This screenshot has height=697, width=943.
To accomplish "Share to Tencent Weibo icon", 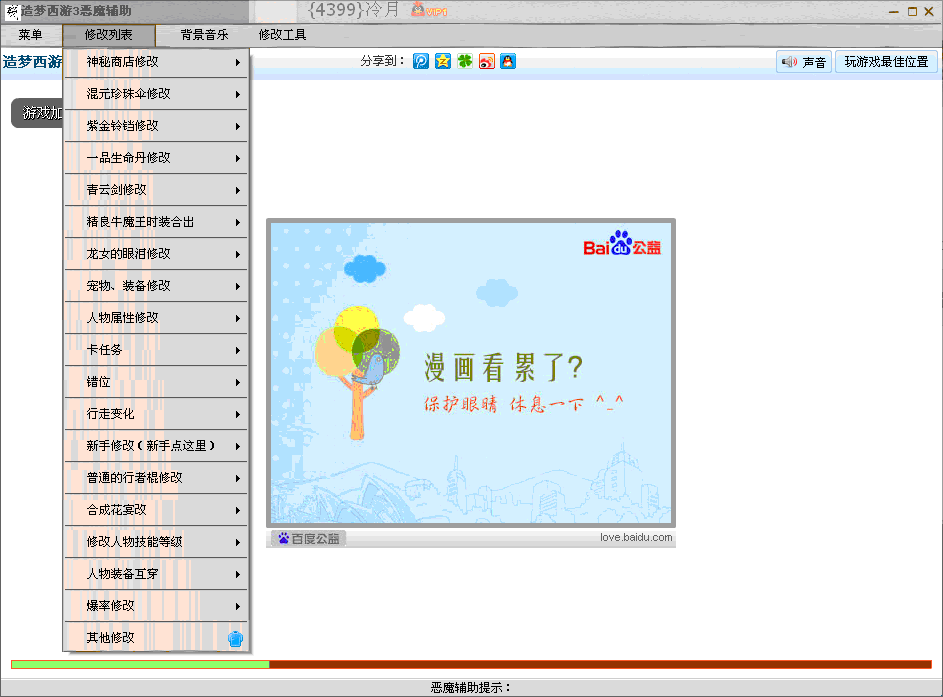I will 421,61.
